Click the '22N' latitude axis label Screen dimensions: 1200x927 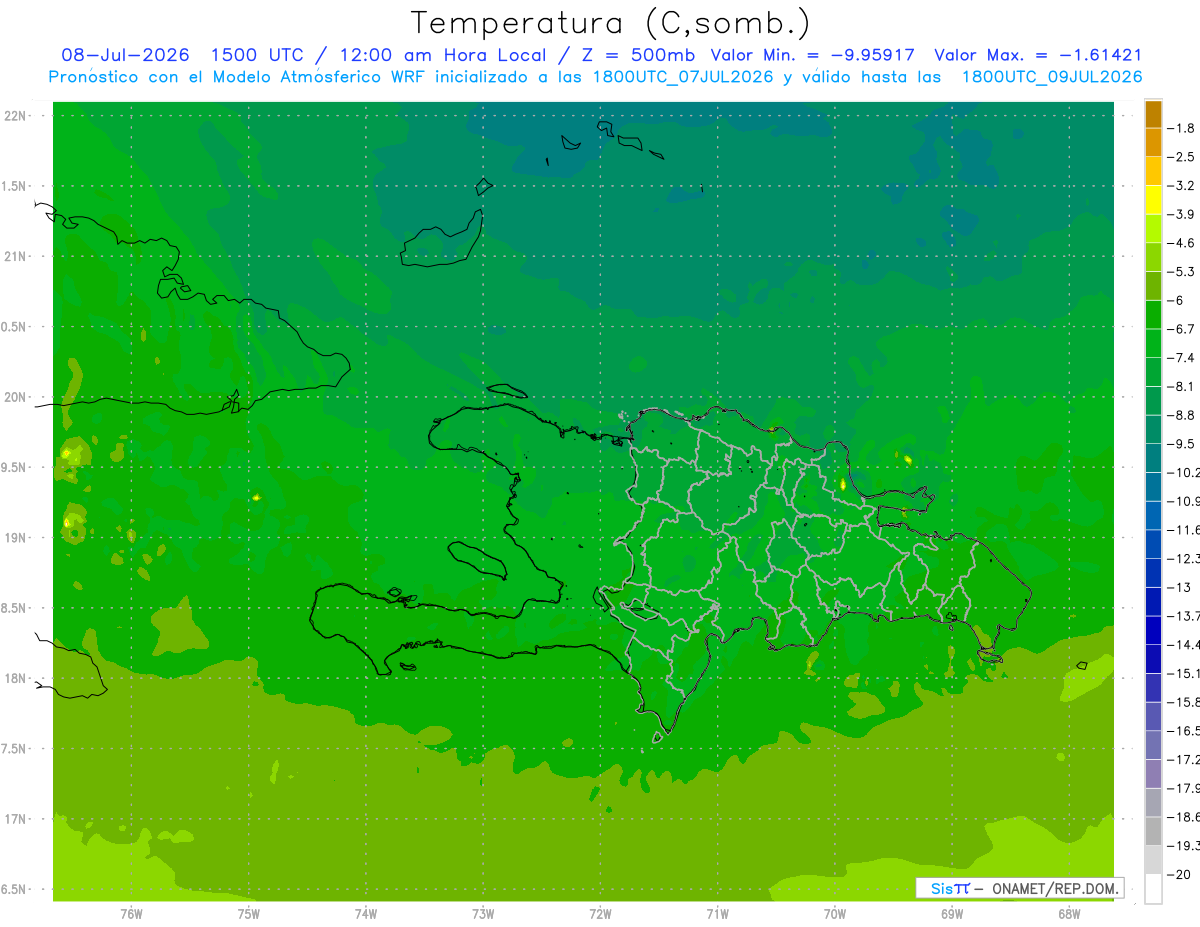coord(17,116)
